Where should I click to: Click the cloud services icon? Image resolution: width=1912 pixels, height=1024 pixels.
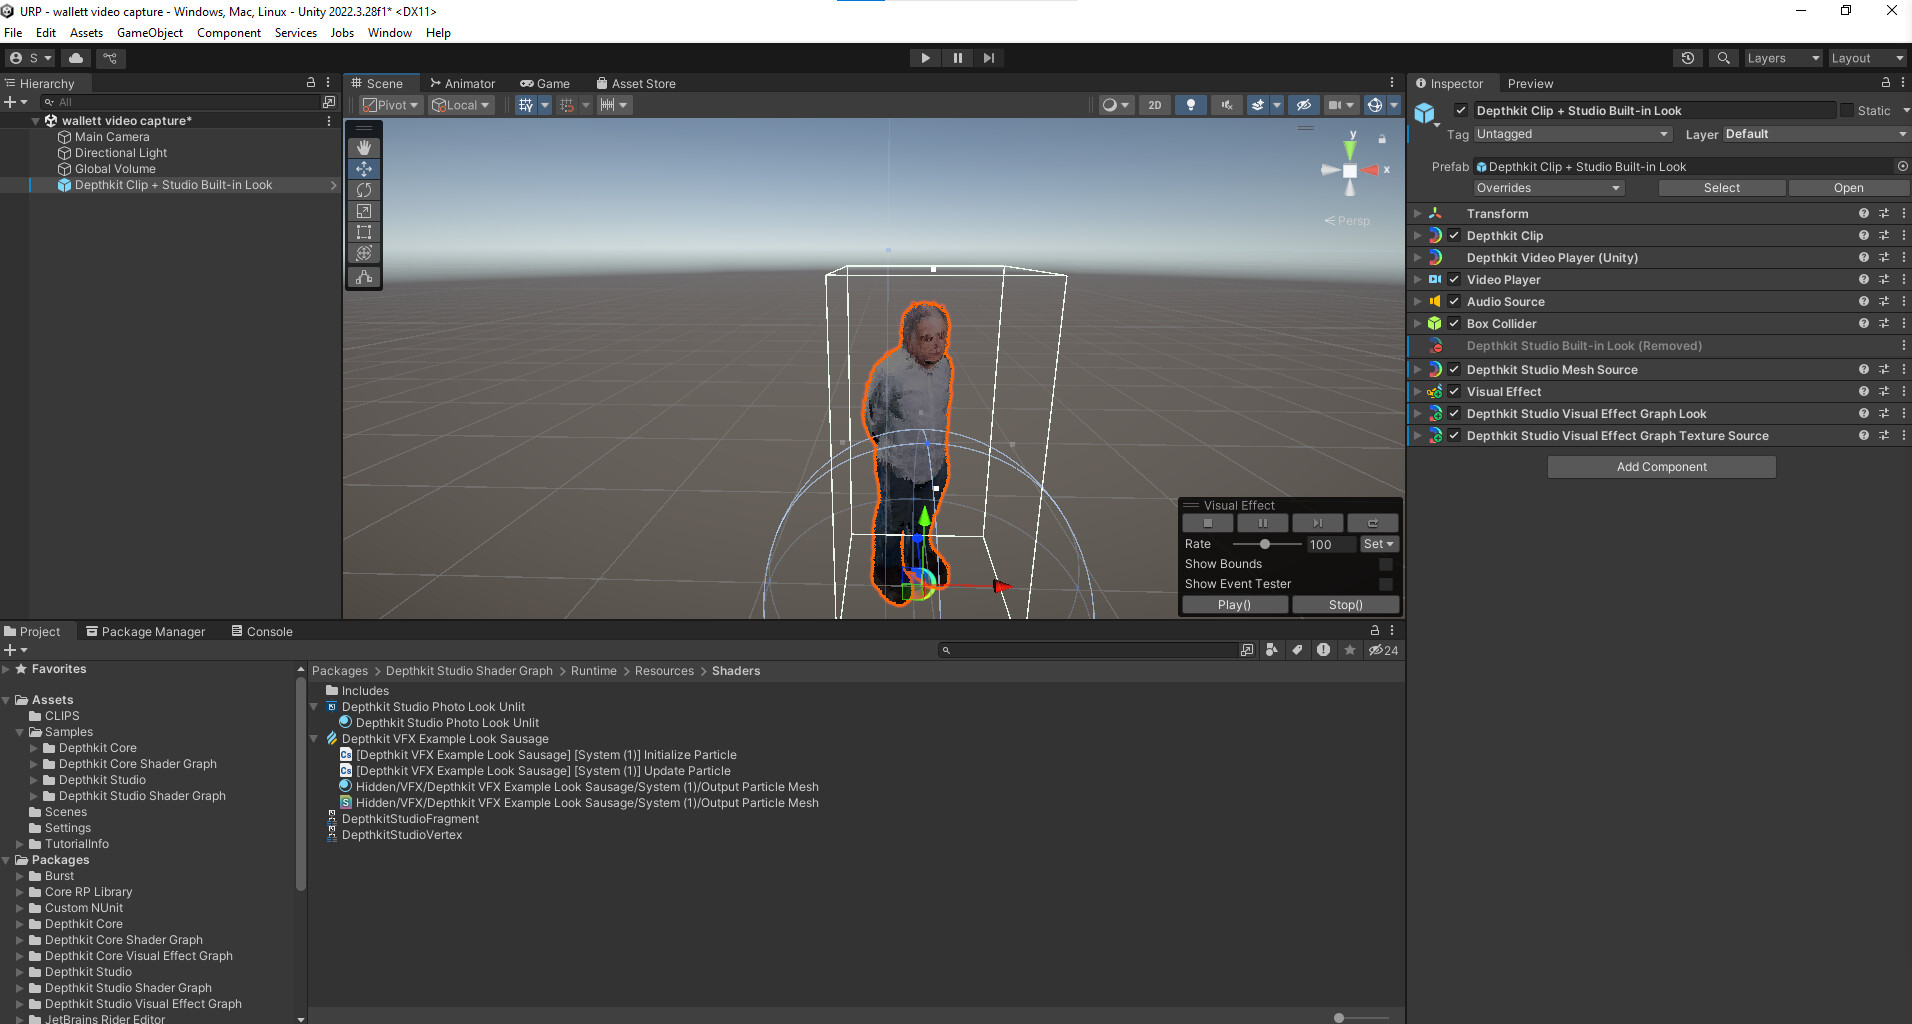pyautogui.click(x=76, y=58)
